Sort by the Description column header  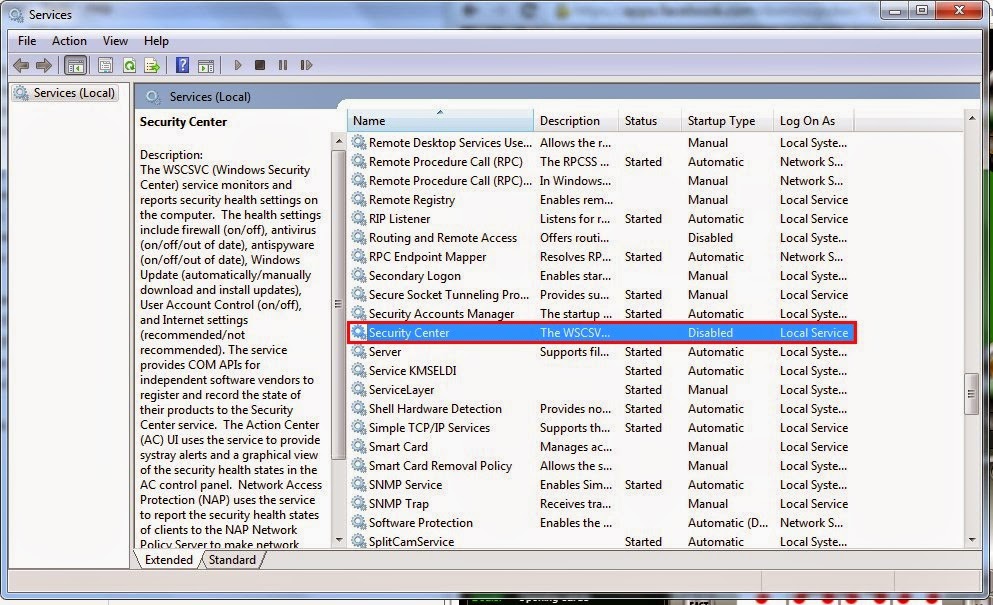coord(576,120)
